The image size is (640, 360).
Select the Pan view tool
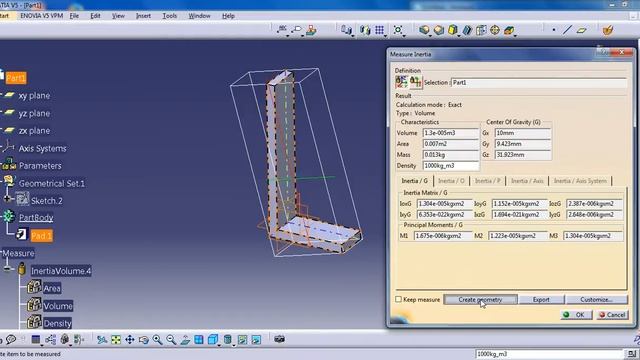130,340
